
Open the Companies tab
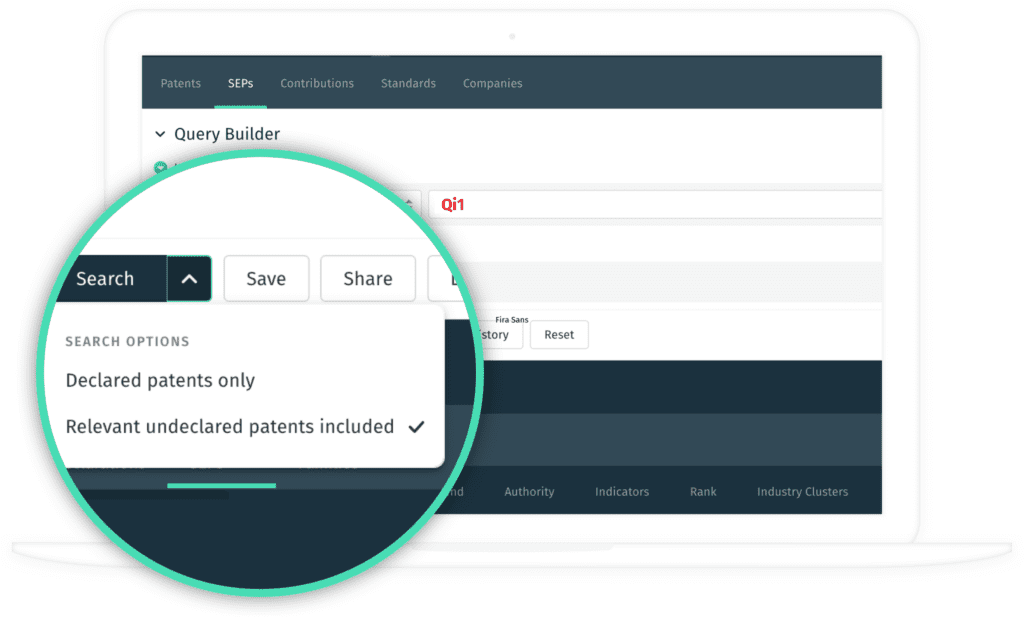(492, 84)
